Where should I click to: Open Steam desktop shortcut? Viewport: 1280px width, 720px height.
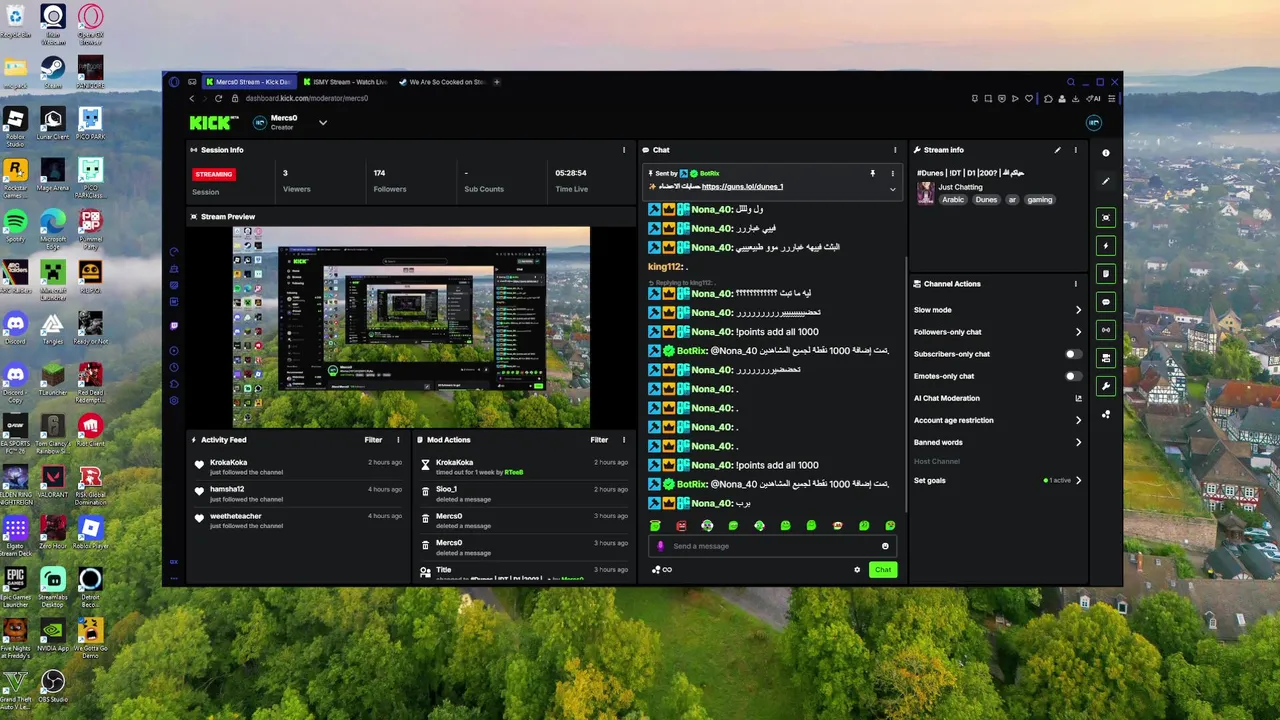tap(52, 70)
